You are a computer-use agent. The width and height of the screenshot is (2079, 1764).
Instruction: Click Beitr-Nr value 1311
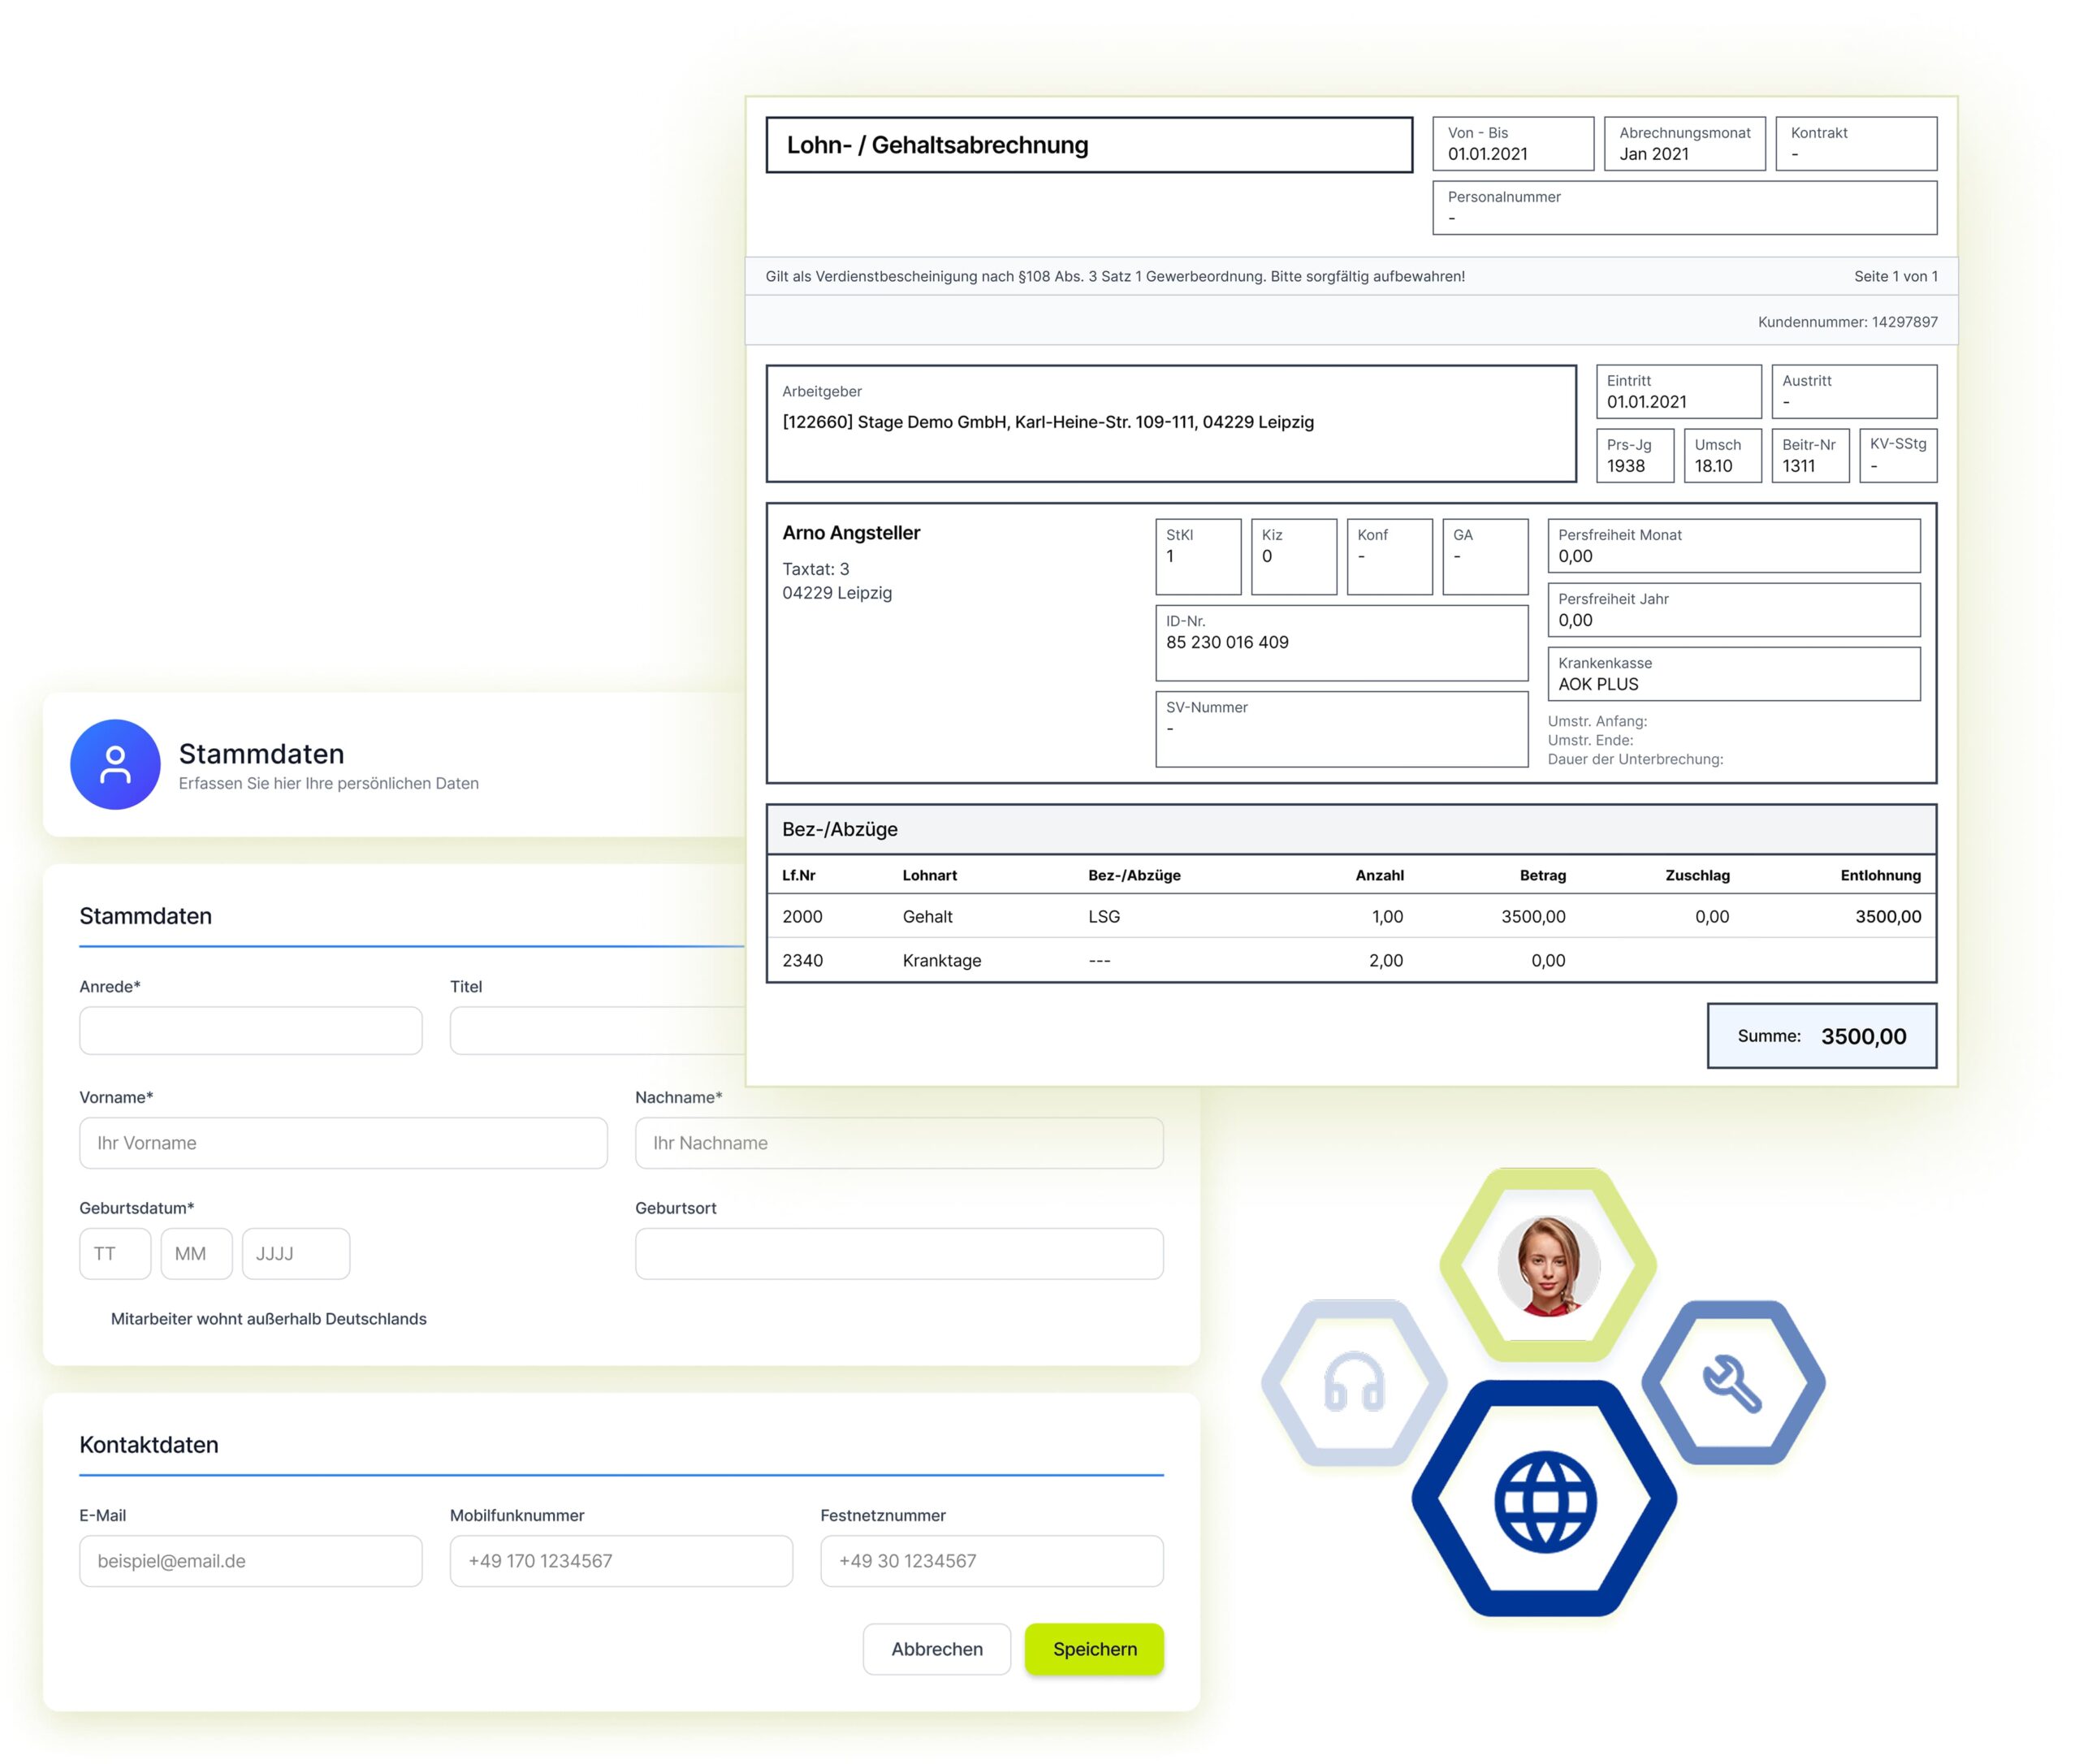pyautogui.click(x=1798, y=466)
